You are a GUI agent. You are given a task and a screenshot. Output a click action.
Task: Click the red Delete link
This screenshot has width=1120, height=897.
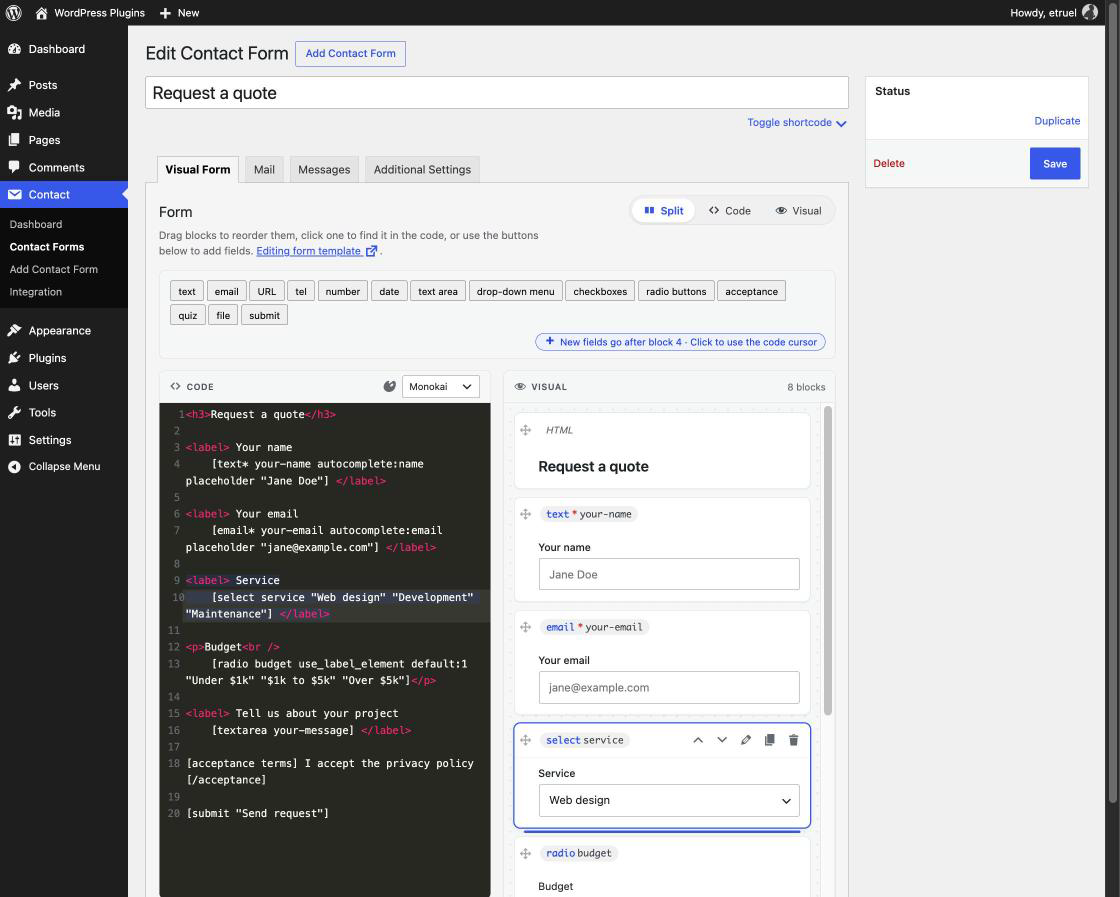click(889, 164)
